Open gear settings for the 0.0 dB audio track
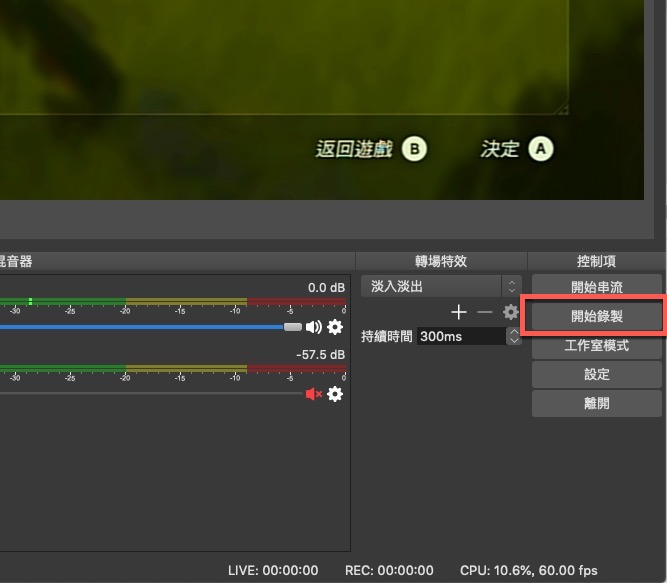Image resolution: width=667 pixels, height=583 pixels. (x=335, y=327)
